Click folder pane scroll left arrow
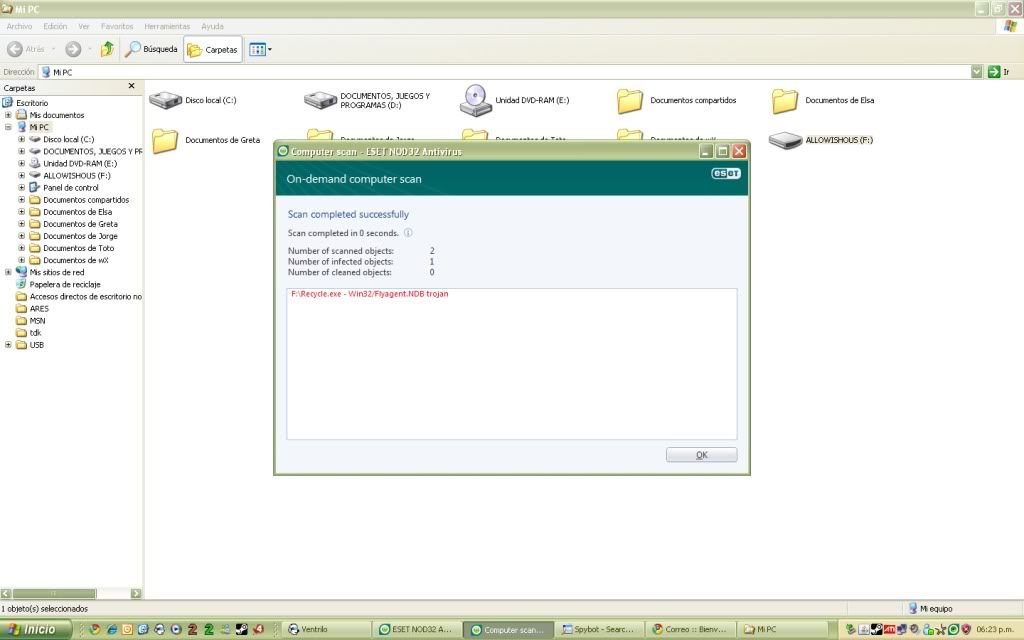Image resolution: width=1024 pixels, height=640 pixels. point(6,594)
